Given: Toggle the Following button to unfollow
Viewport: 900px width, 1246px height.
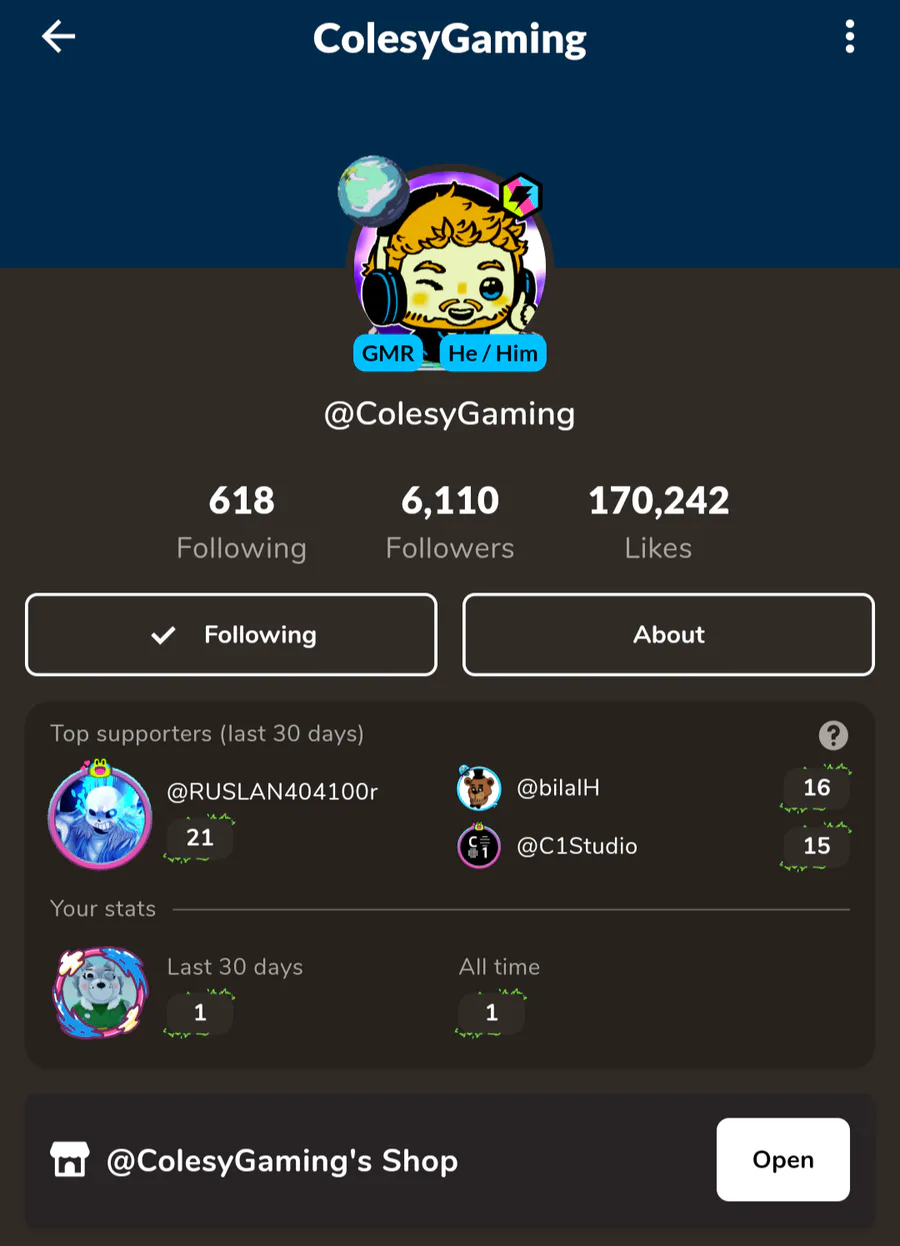Looking at the screenshot, I should coord(231,635).
